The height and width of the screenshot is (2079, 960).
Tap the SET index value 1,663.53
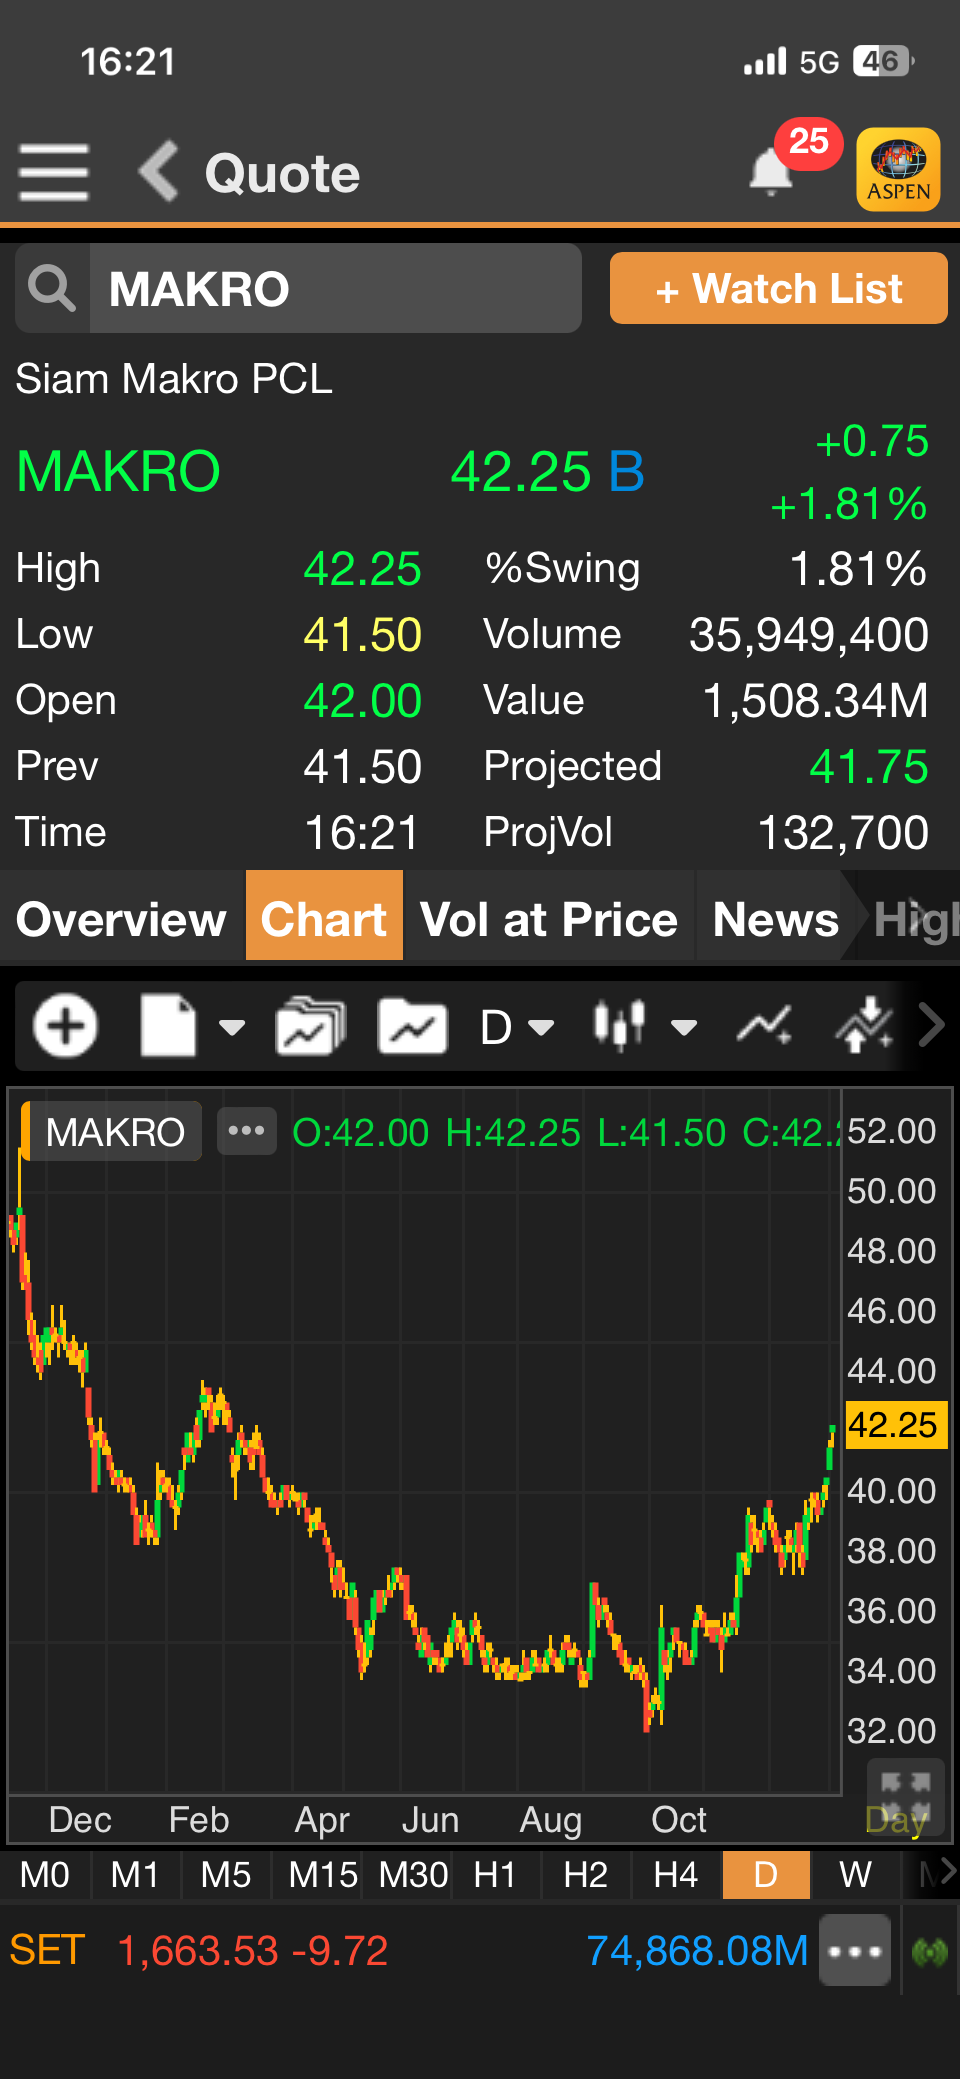pyautogui.click(x=198, y=1950)
